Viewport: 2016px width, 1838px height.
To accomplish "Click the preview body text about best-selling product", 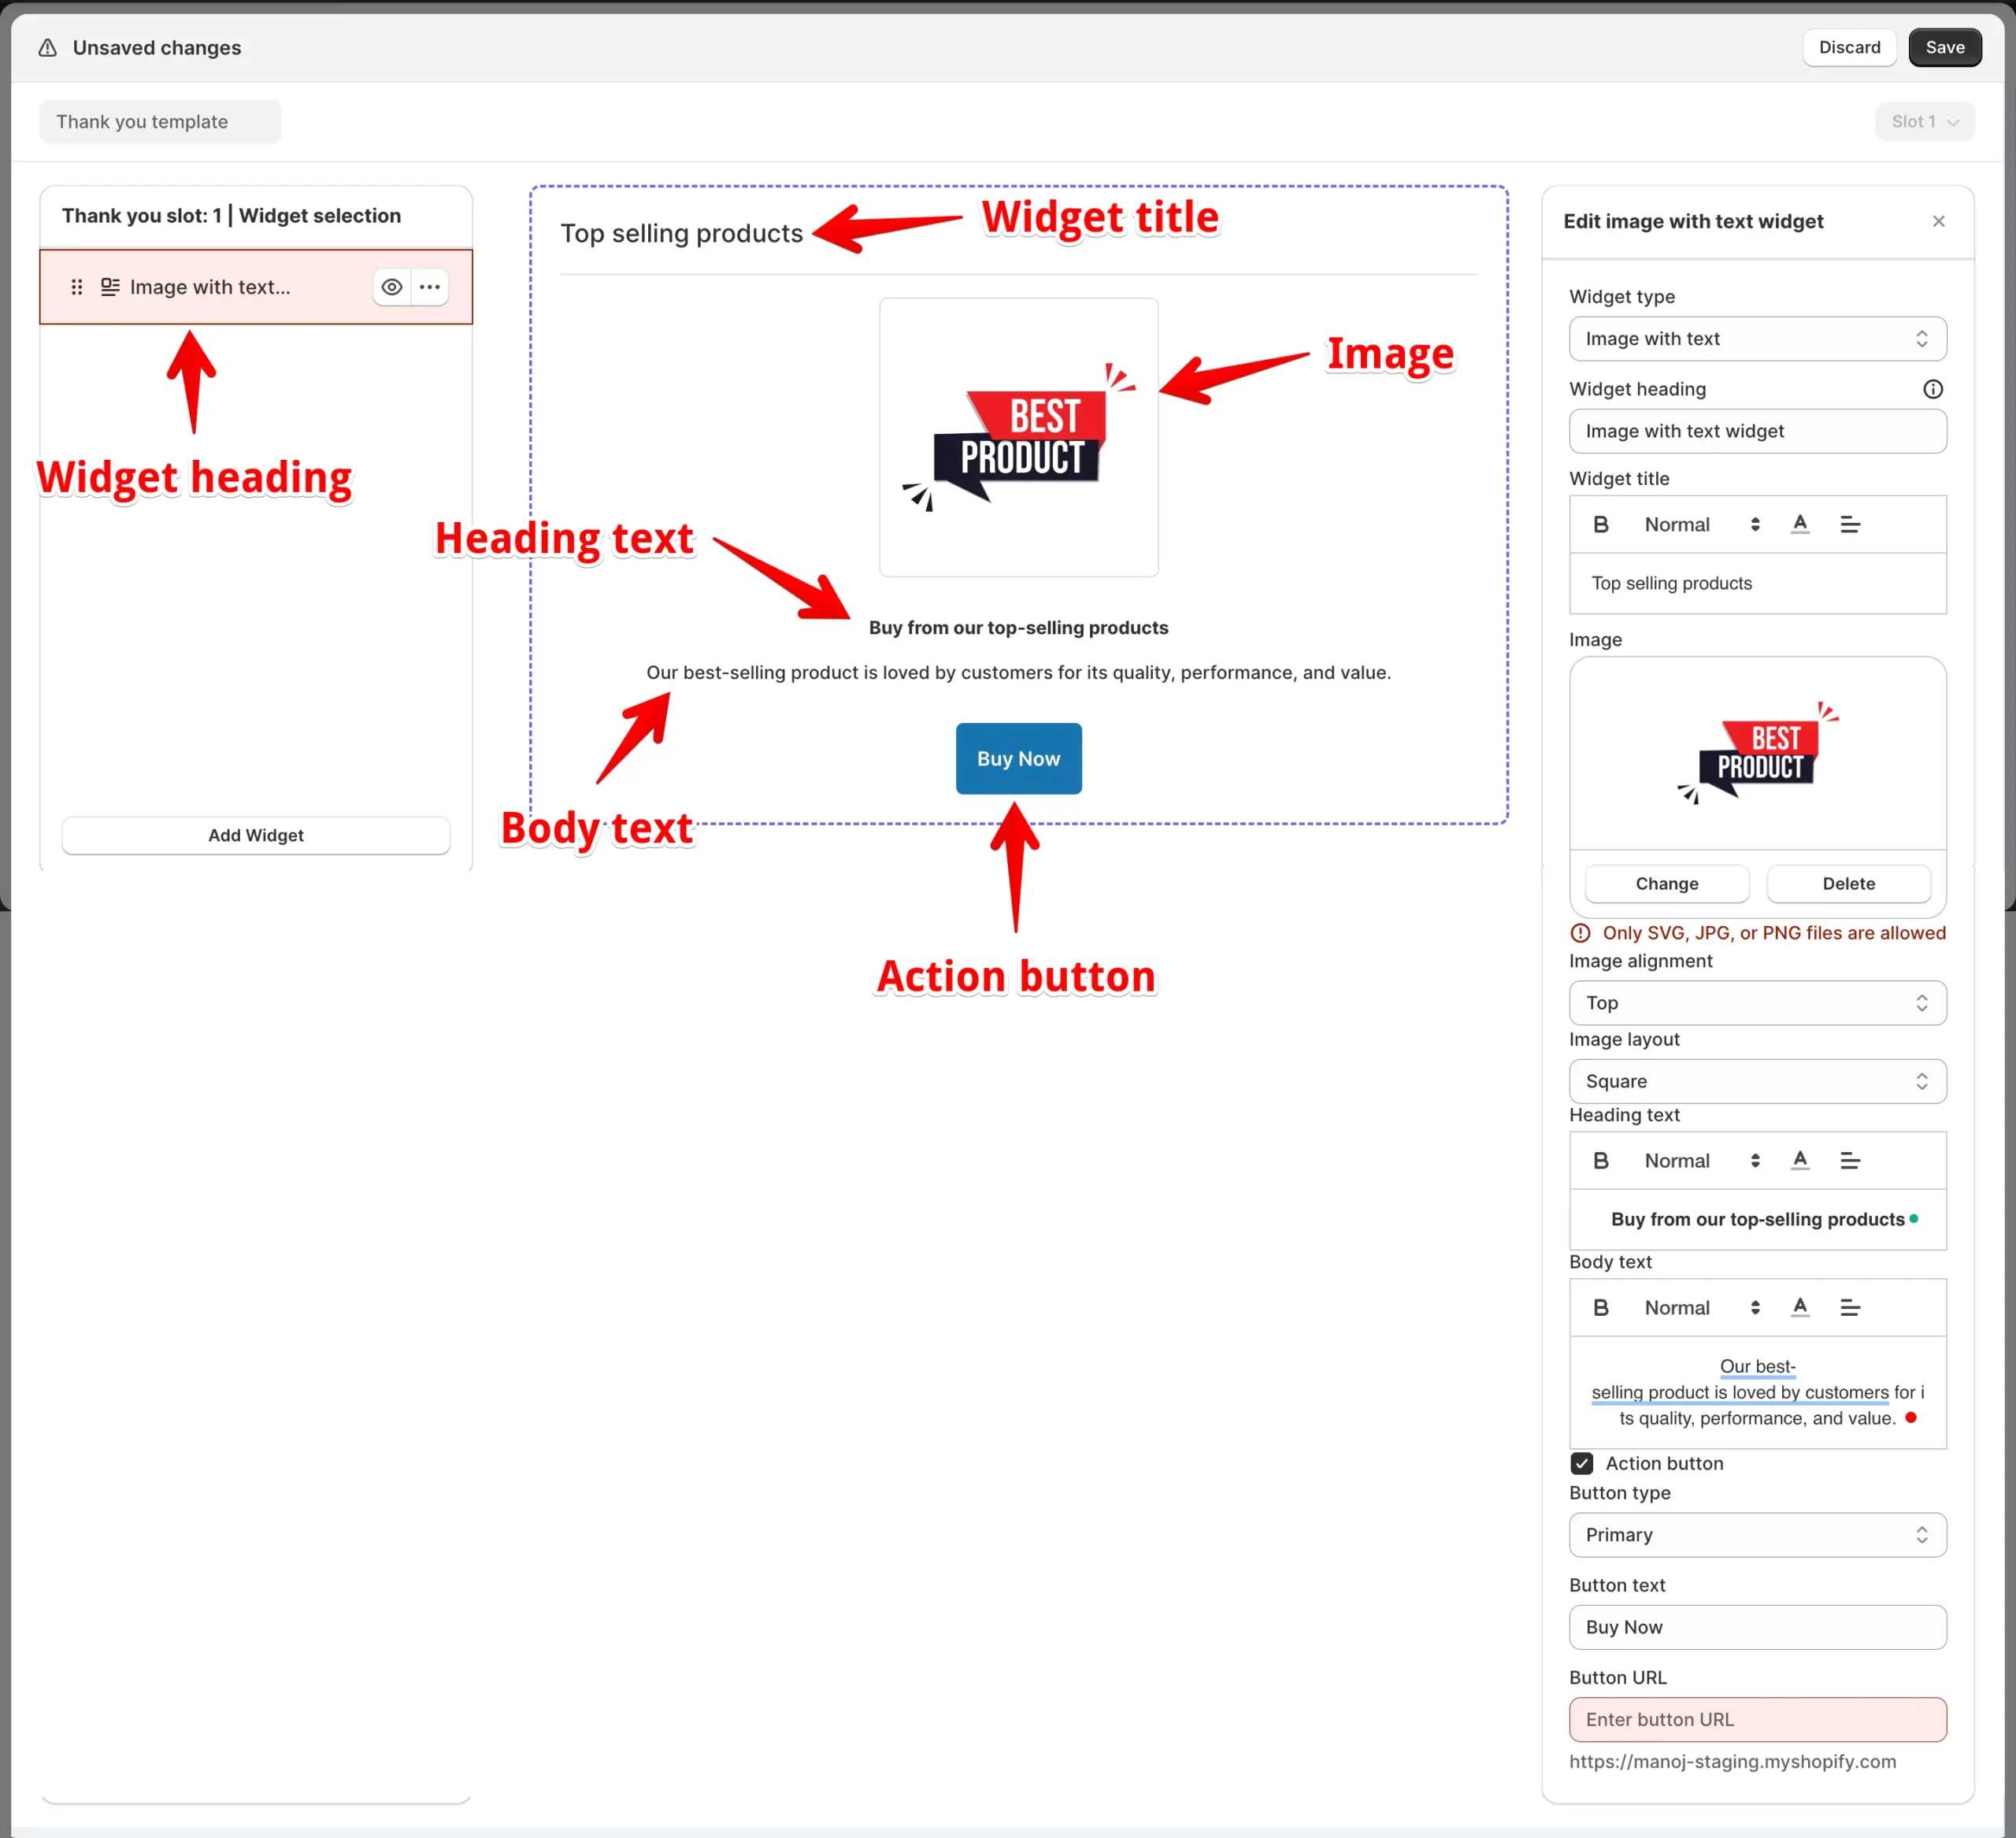I will (x=1018, y=672).
